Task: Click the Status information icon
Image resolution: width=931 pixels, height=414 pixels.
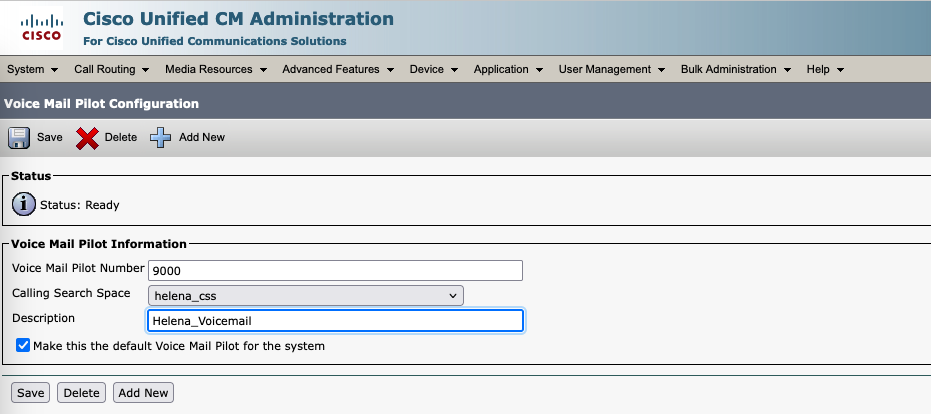Action: [x=24, y=205]
